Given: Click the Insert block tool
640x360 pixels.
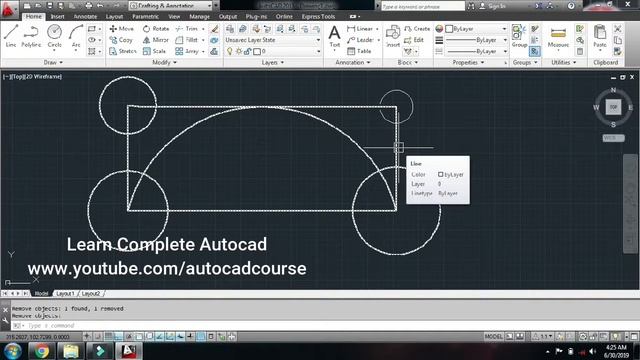Looking at the screenshot, I should (393, 36).
